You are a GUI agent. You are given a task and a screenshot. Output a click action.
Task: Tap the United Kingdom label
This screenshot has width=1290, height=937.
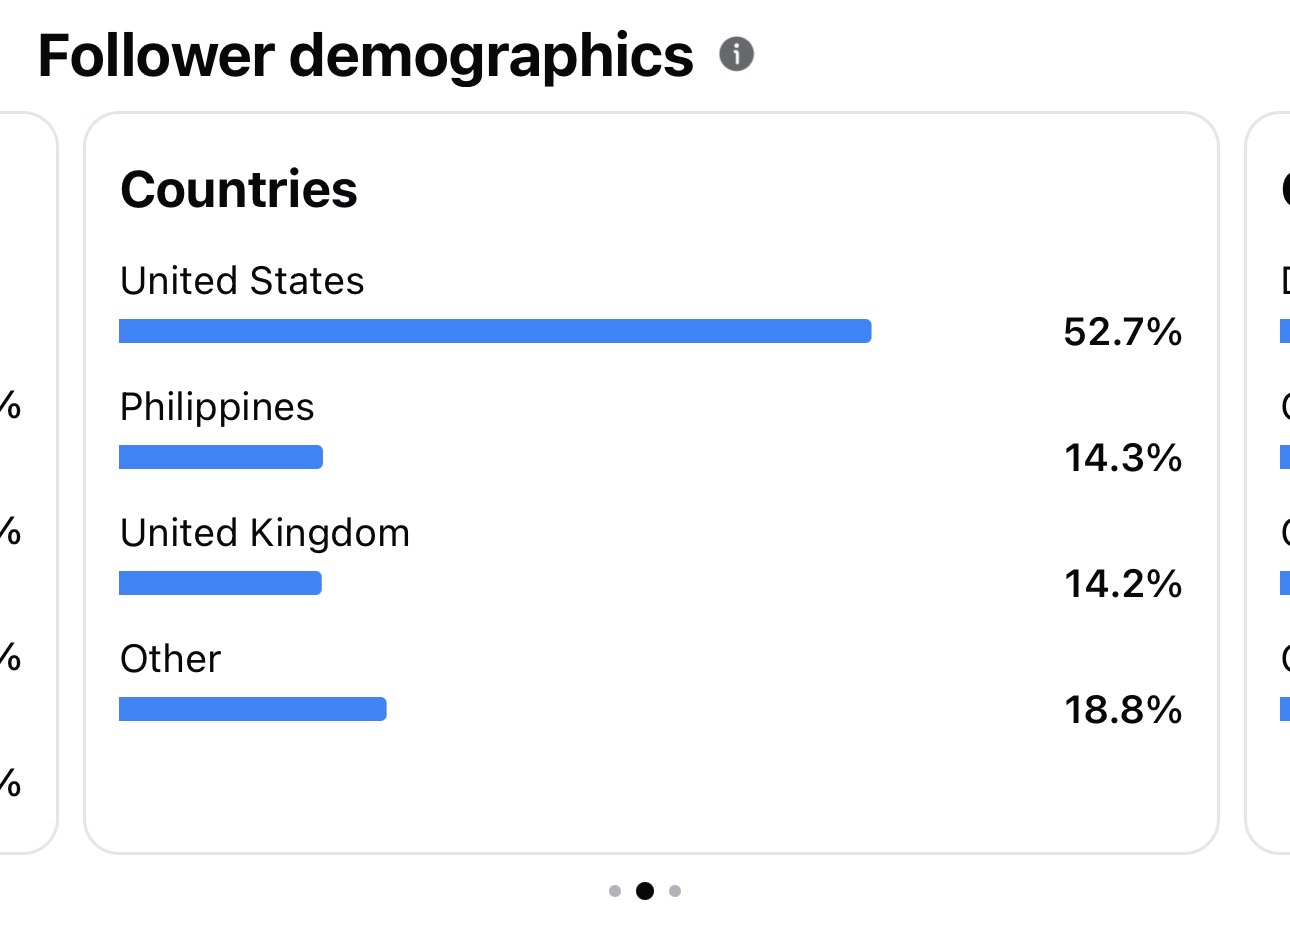(265, 534)
